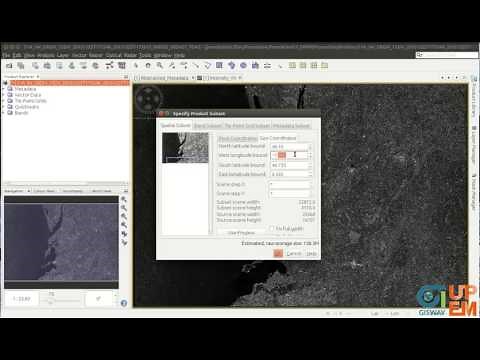
Task: Open the File menu
Action: [6, 55]
